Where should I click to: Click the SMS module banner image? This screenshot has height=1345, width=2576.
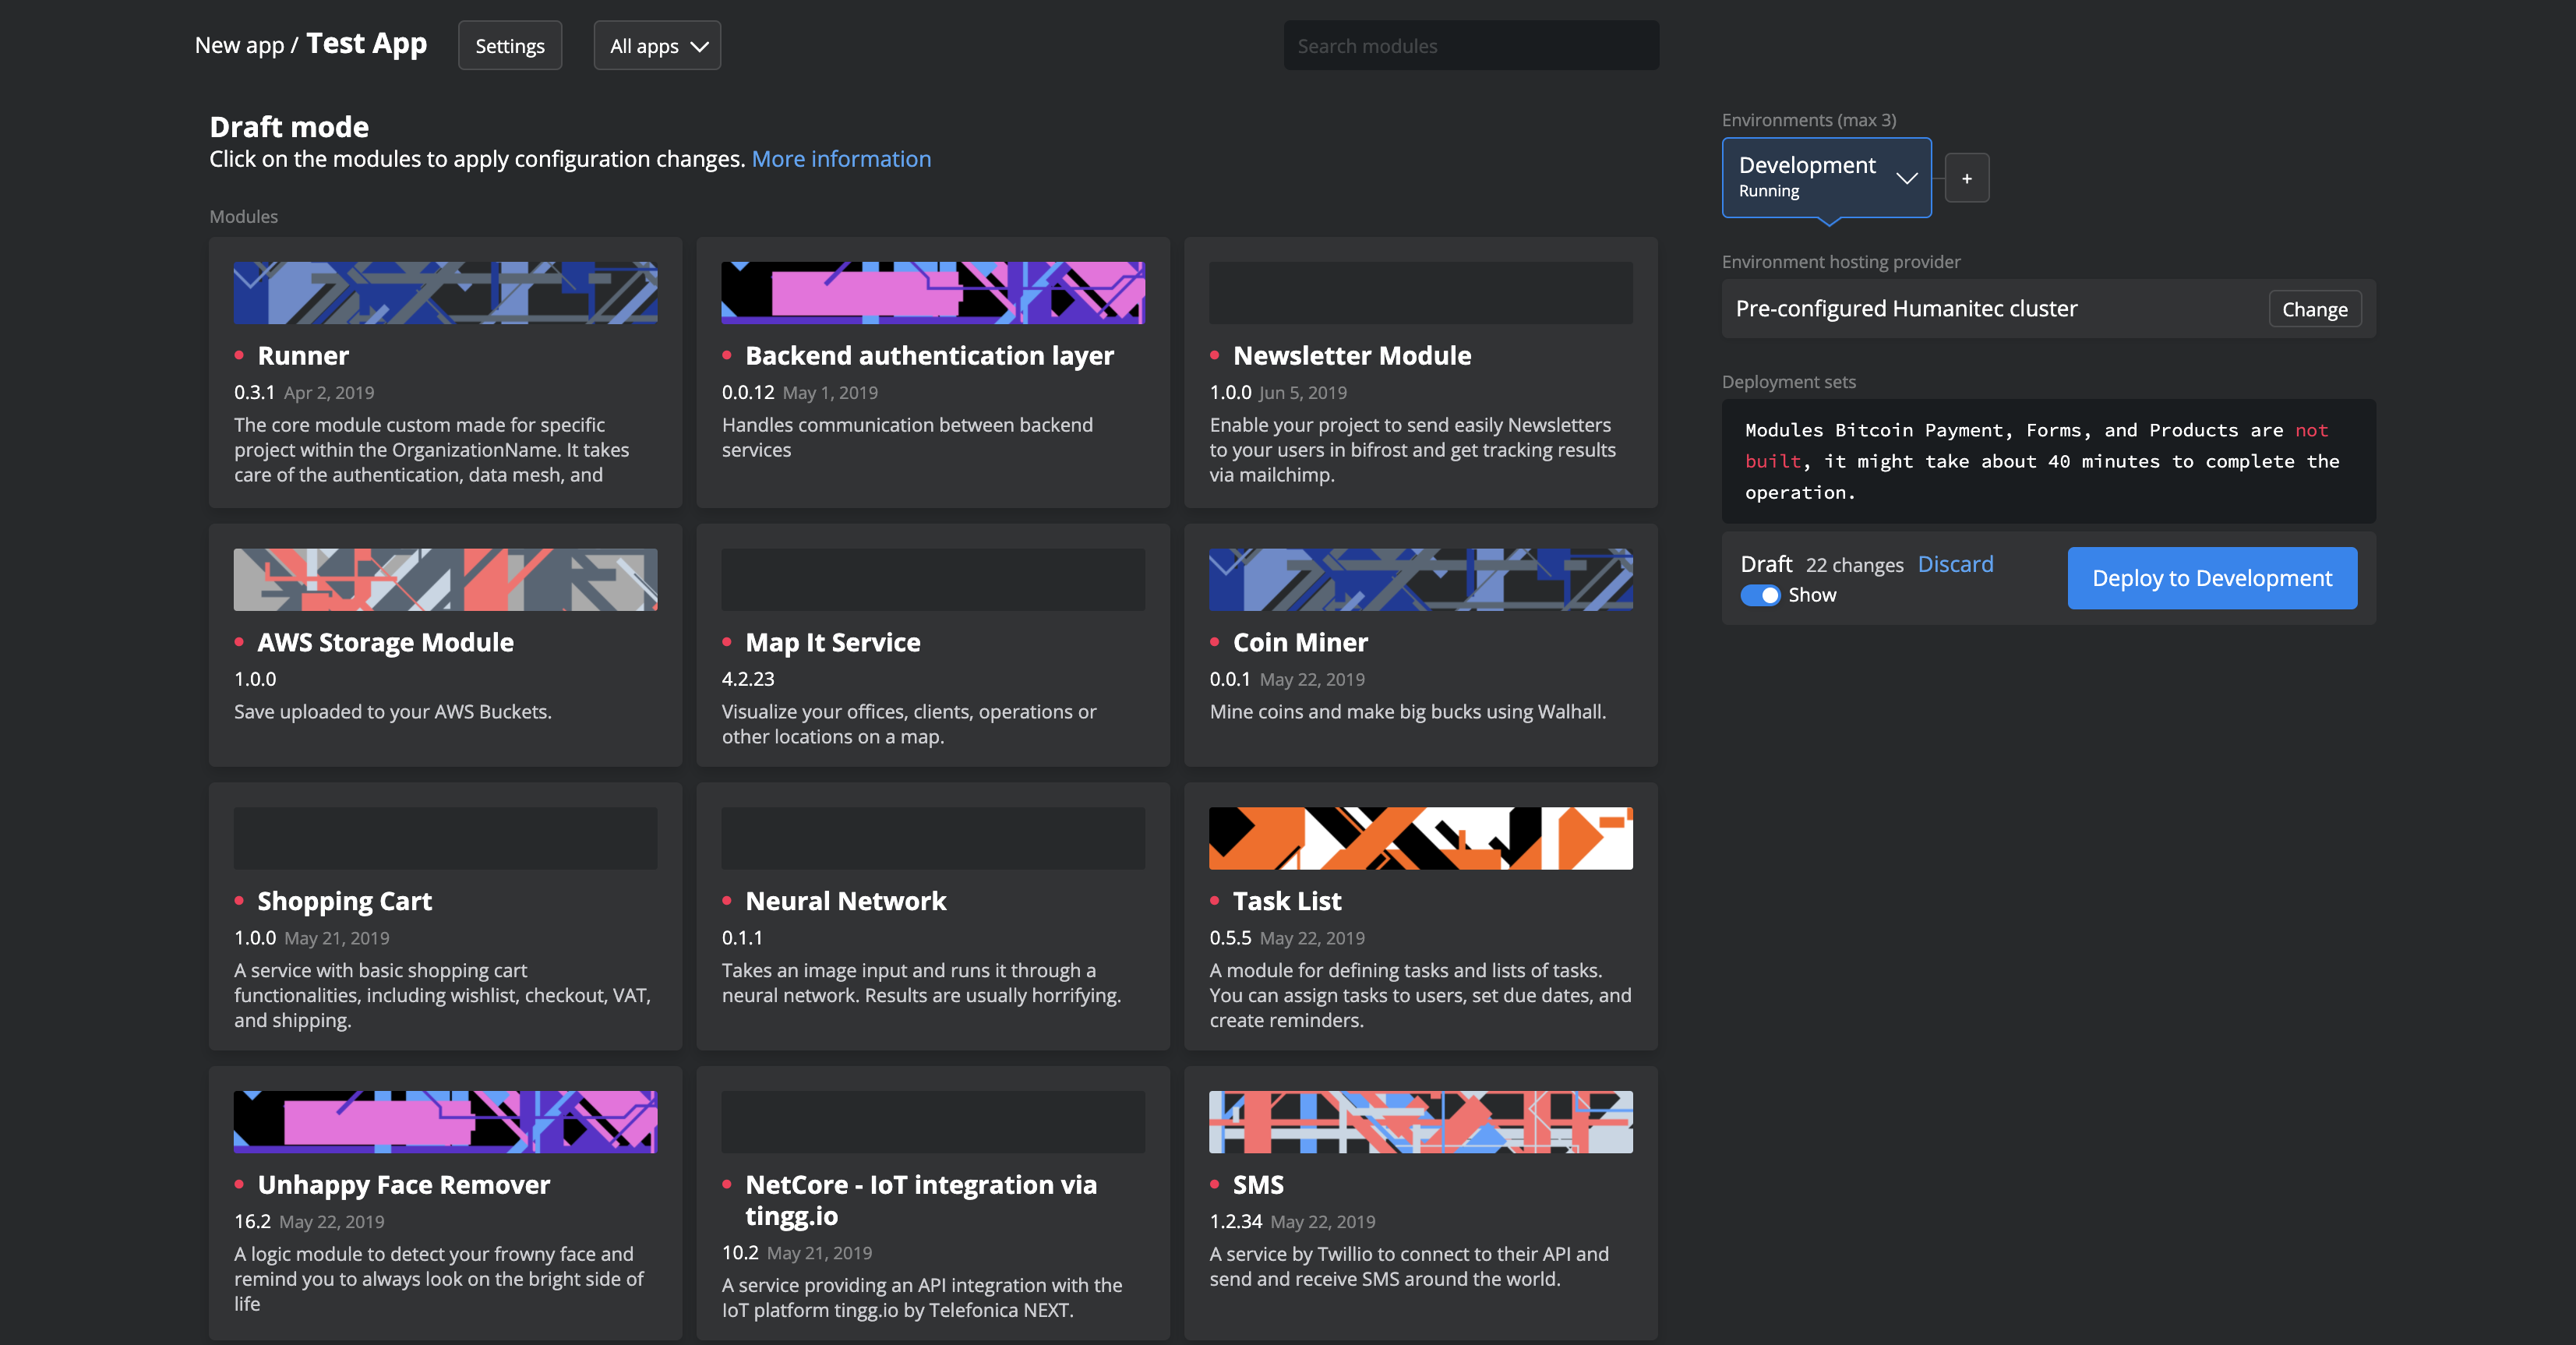click(1420, 1121)
